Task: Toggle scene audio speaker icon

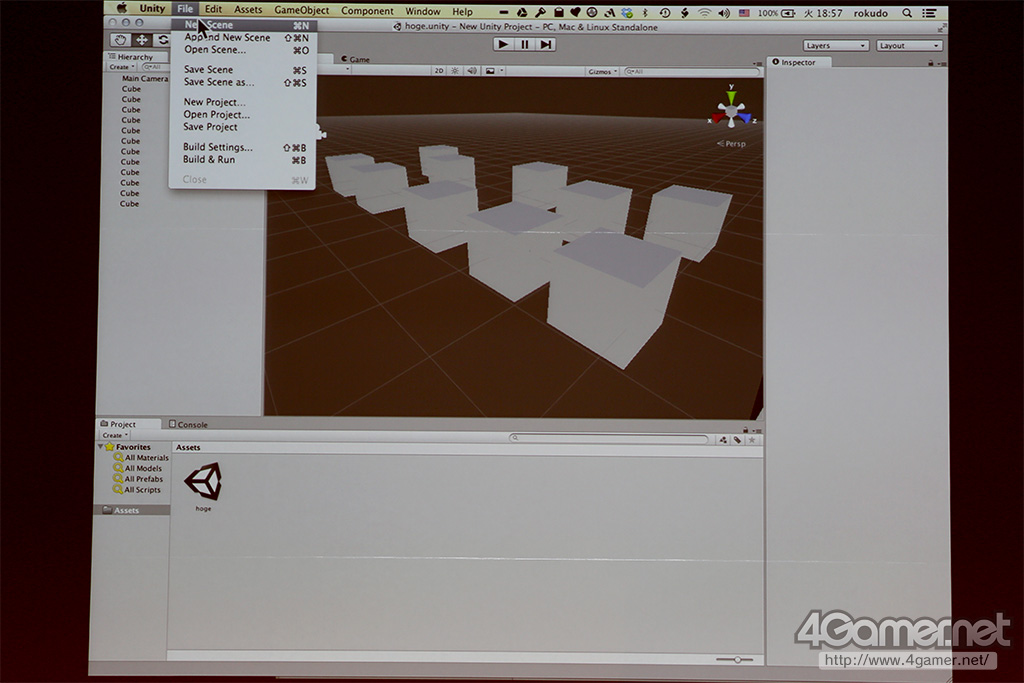Action: pyautogui.click(x=472, y=71)
